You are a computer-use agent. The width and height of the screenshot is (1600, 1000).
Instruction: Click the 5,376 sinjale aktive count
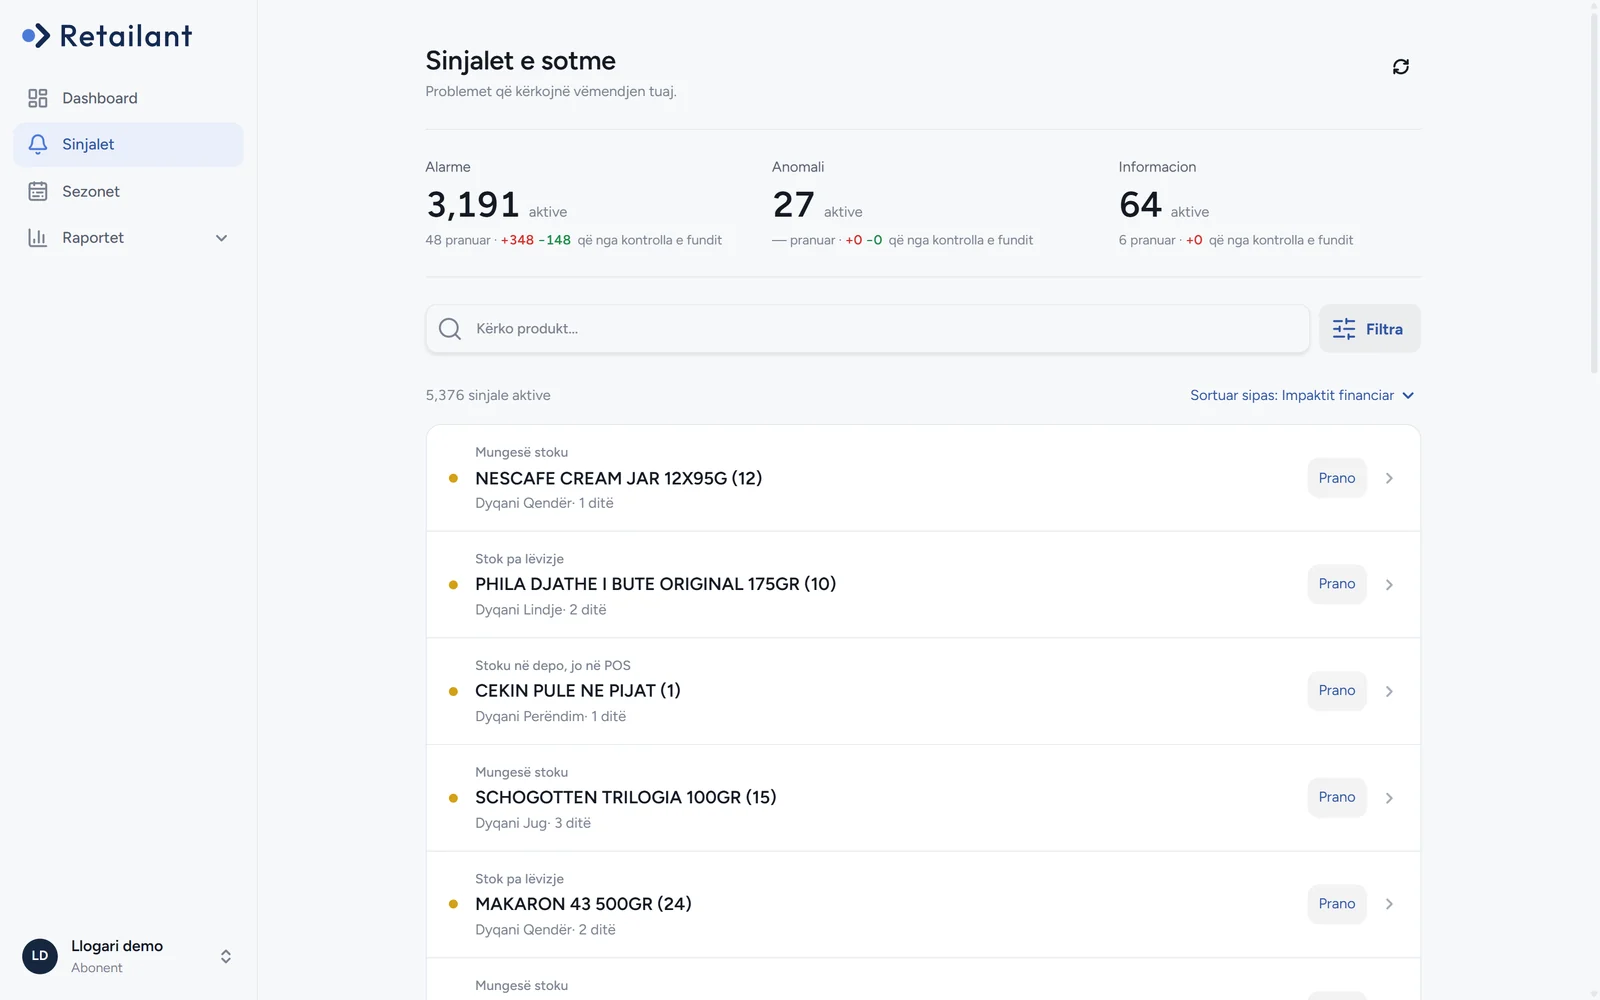point(488,395)
